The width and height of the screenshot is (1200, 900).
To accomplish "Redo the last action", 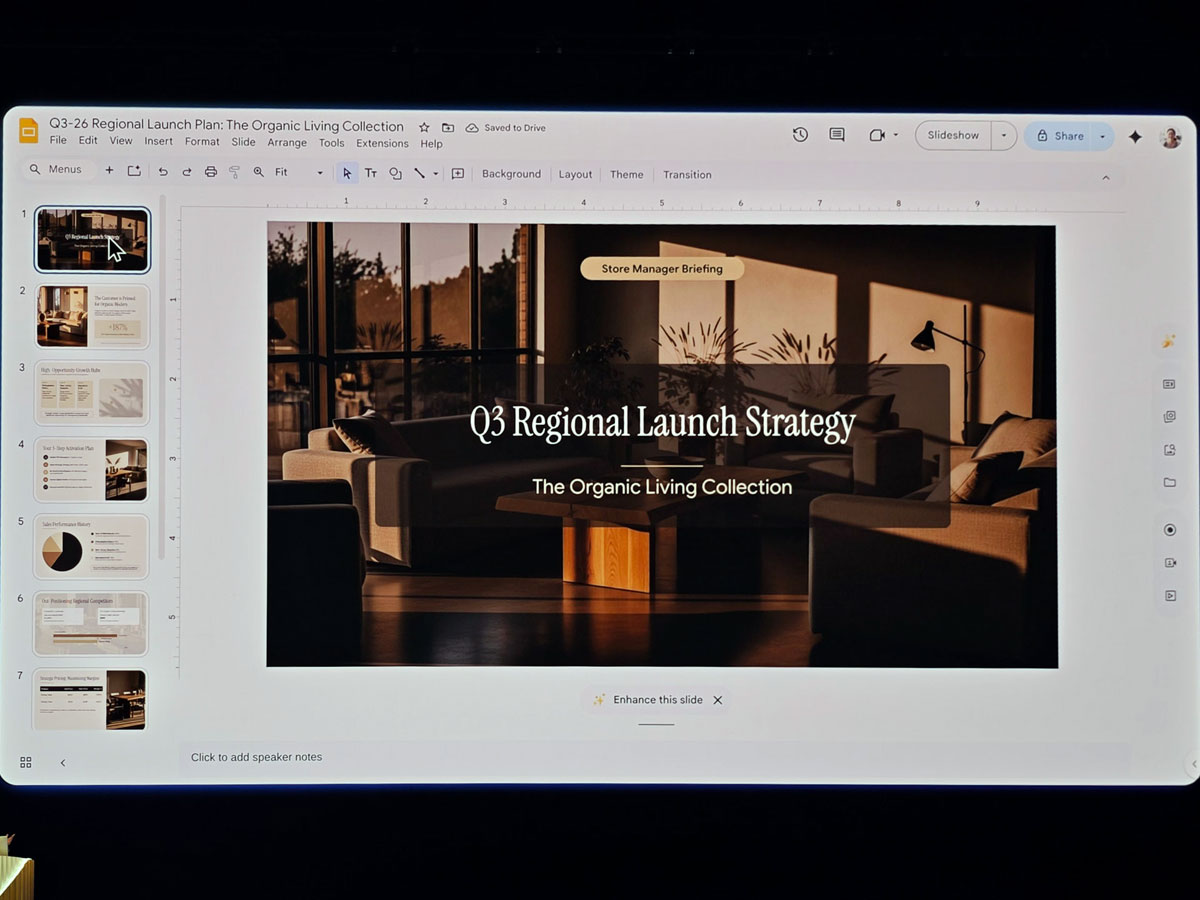I will (186, 172).
